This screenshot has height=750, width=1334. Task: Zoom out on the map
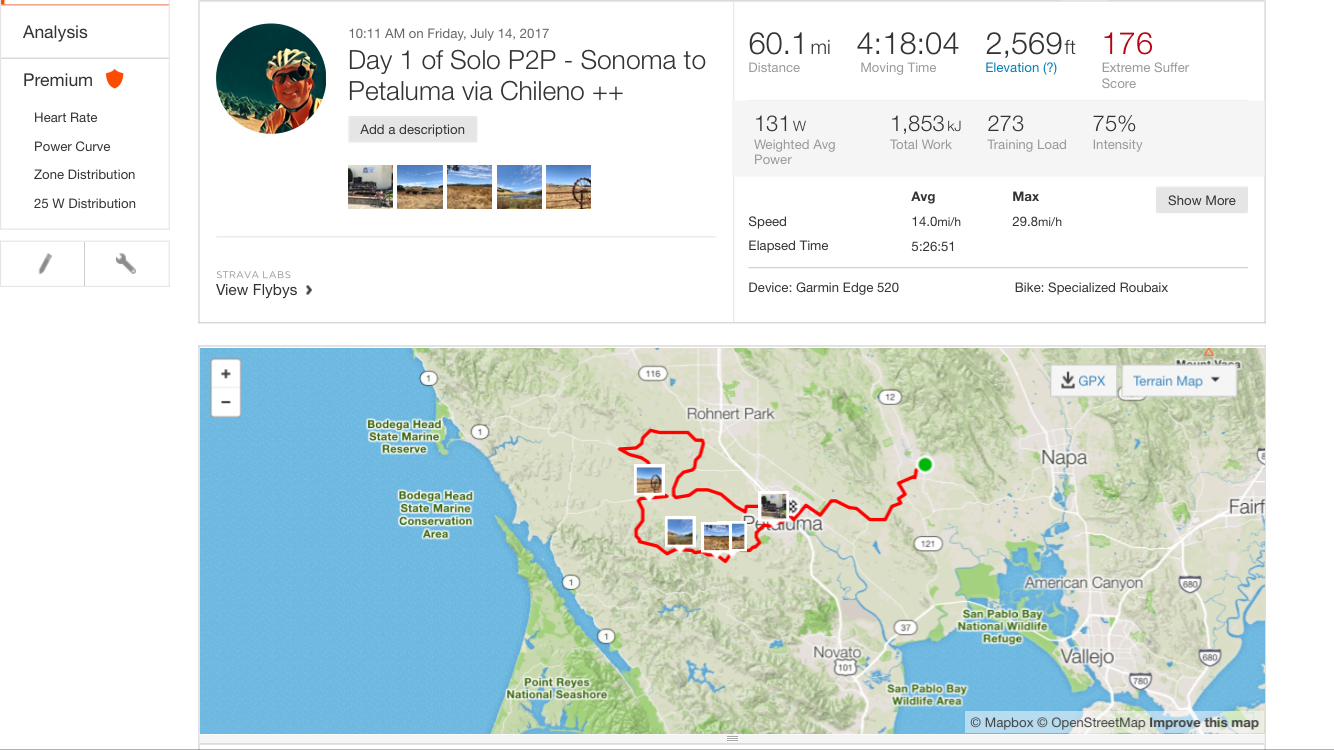click(226, 402)
